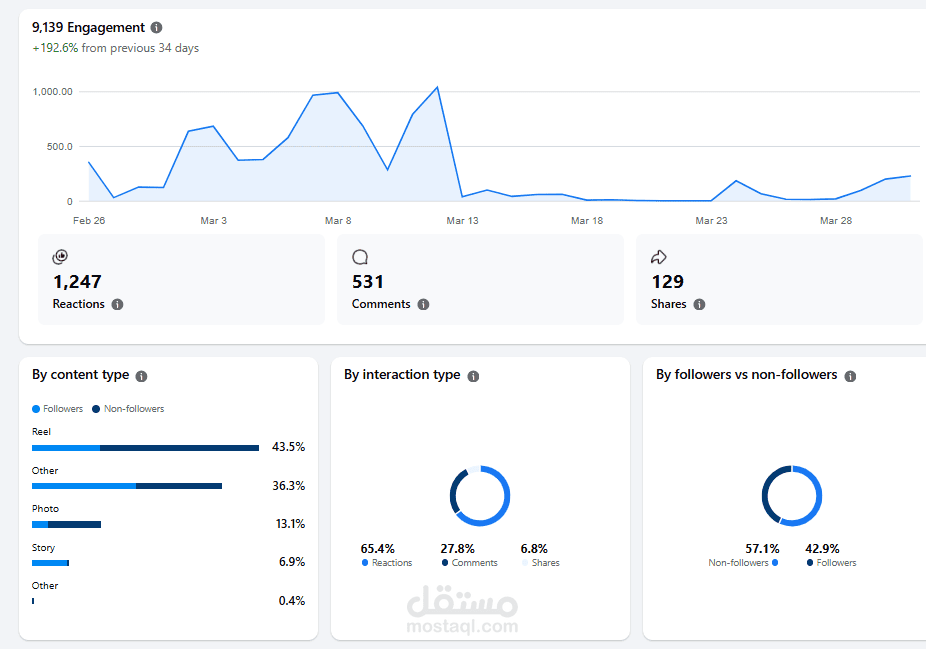Click the 57.1% Non-followers percentage
This screenshot has width=926, height=649.
coord(762,549)
